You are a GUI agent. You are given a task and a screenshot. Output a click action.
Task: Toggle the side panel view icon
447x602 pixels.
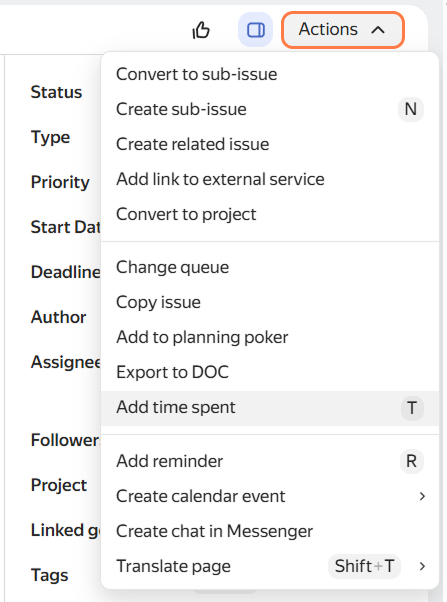coord(255,30)
